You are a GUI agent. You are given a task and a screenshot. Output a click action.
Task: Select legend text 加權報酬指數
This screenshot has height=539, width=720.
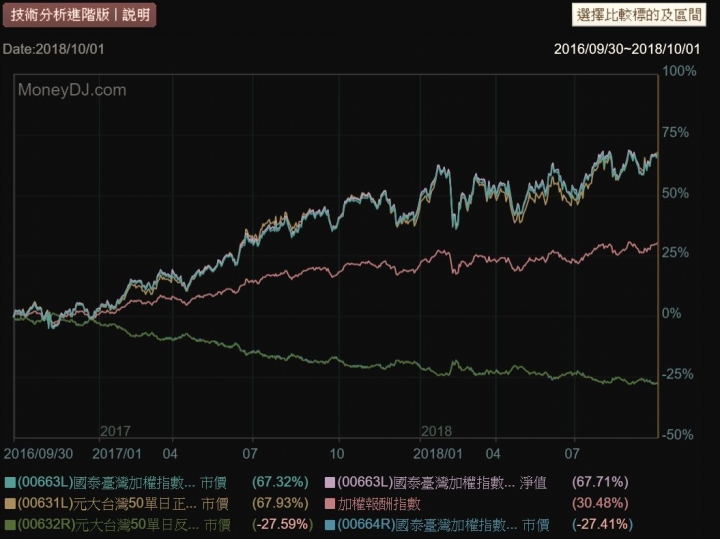(x=379, y=504)
